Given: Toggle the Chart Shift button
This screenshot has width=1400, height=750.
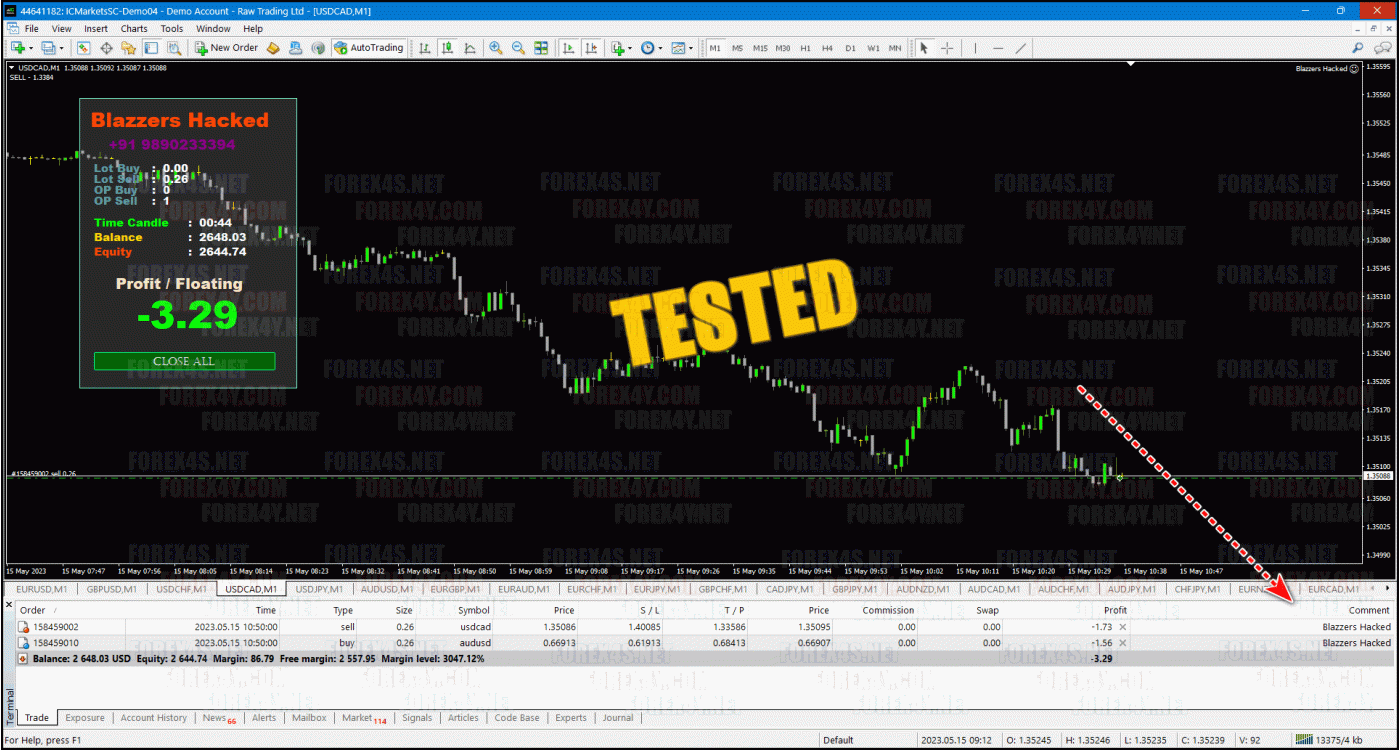Looking at the screenshot, I should coord(592,48).
